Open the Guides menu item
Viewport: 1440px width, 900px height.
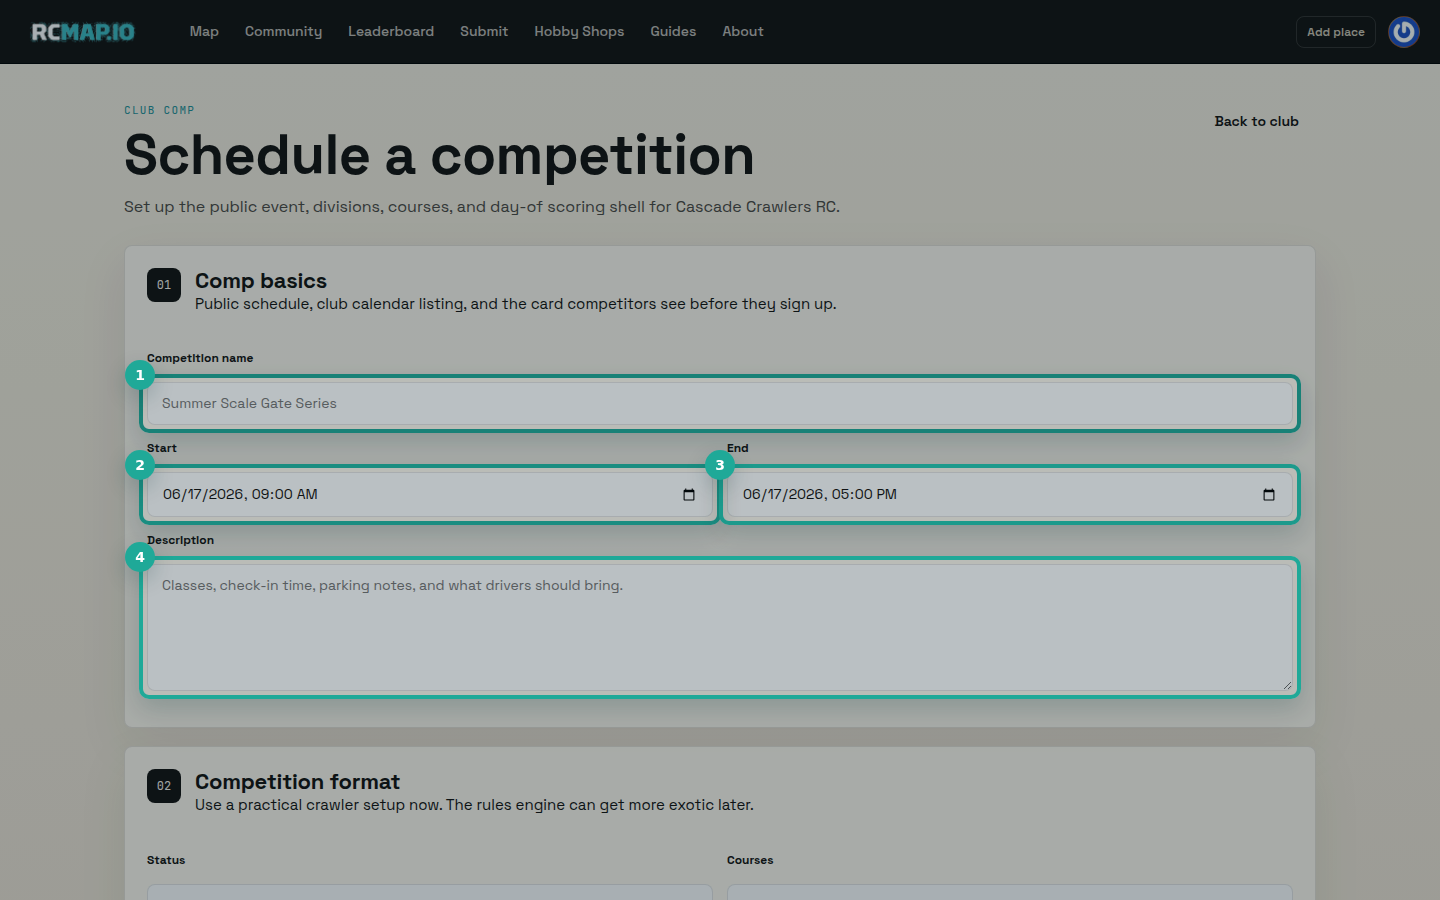point(673,32)
